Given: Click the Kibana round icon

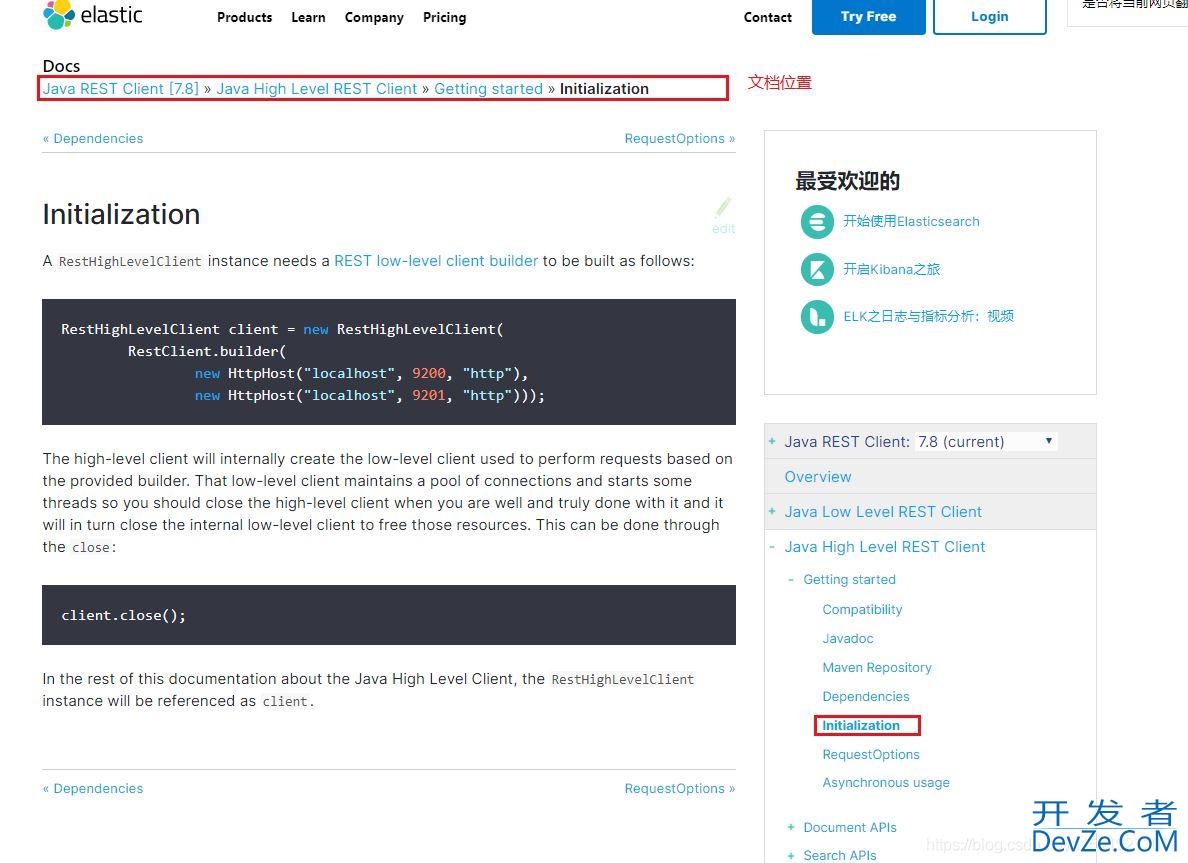Looking at the screenshot, I should pyautogui.click(x=817, y=269).
